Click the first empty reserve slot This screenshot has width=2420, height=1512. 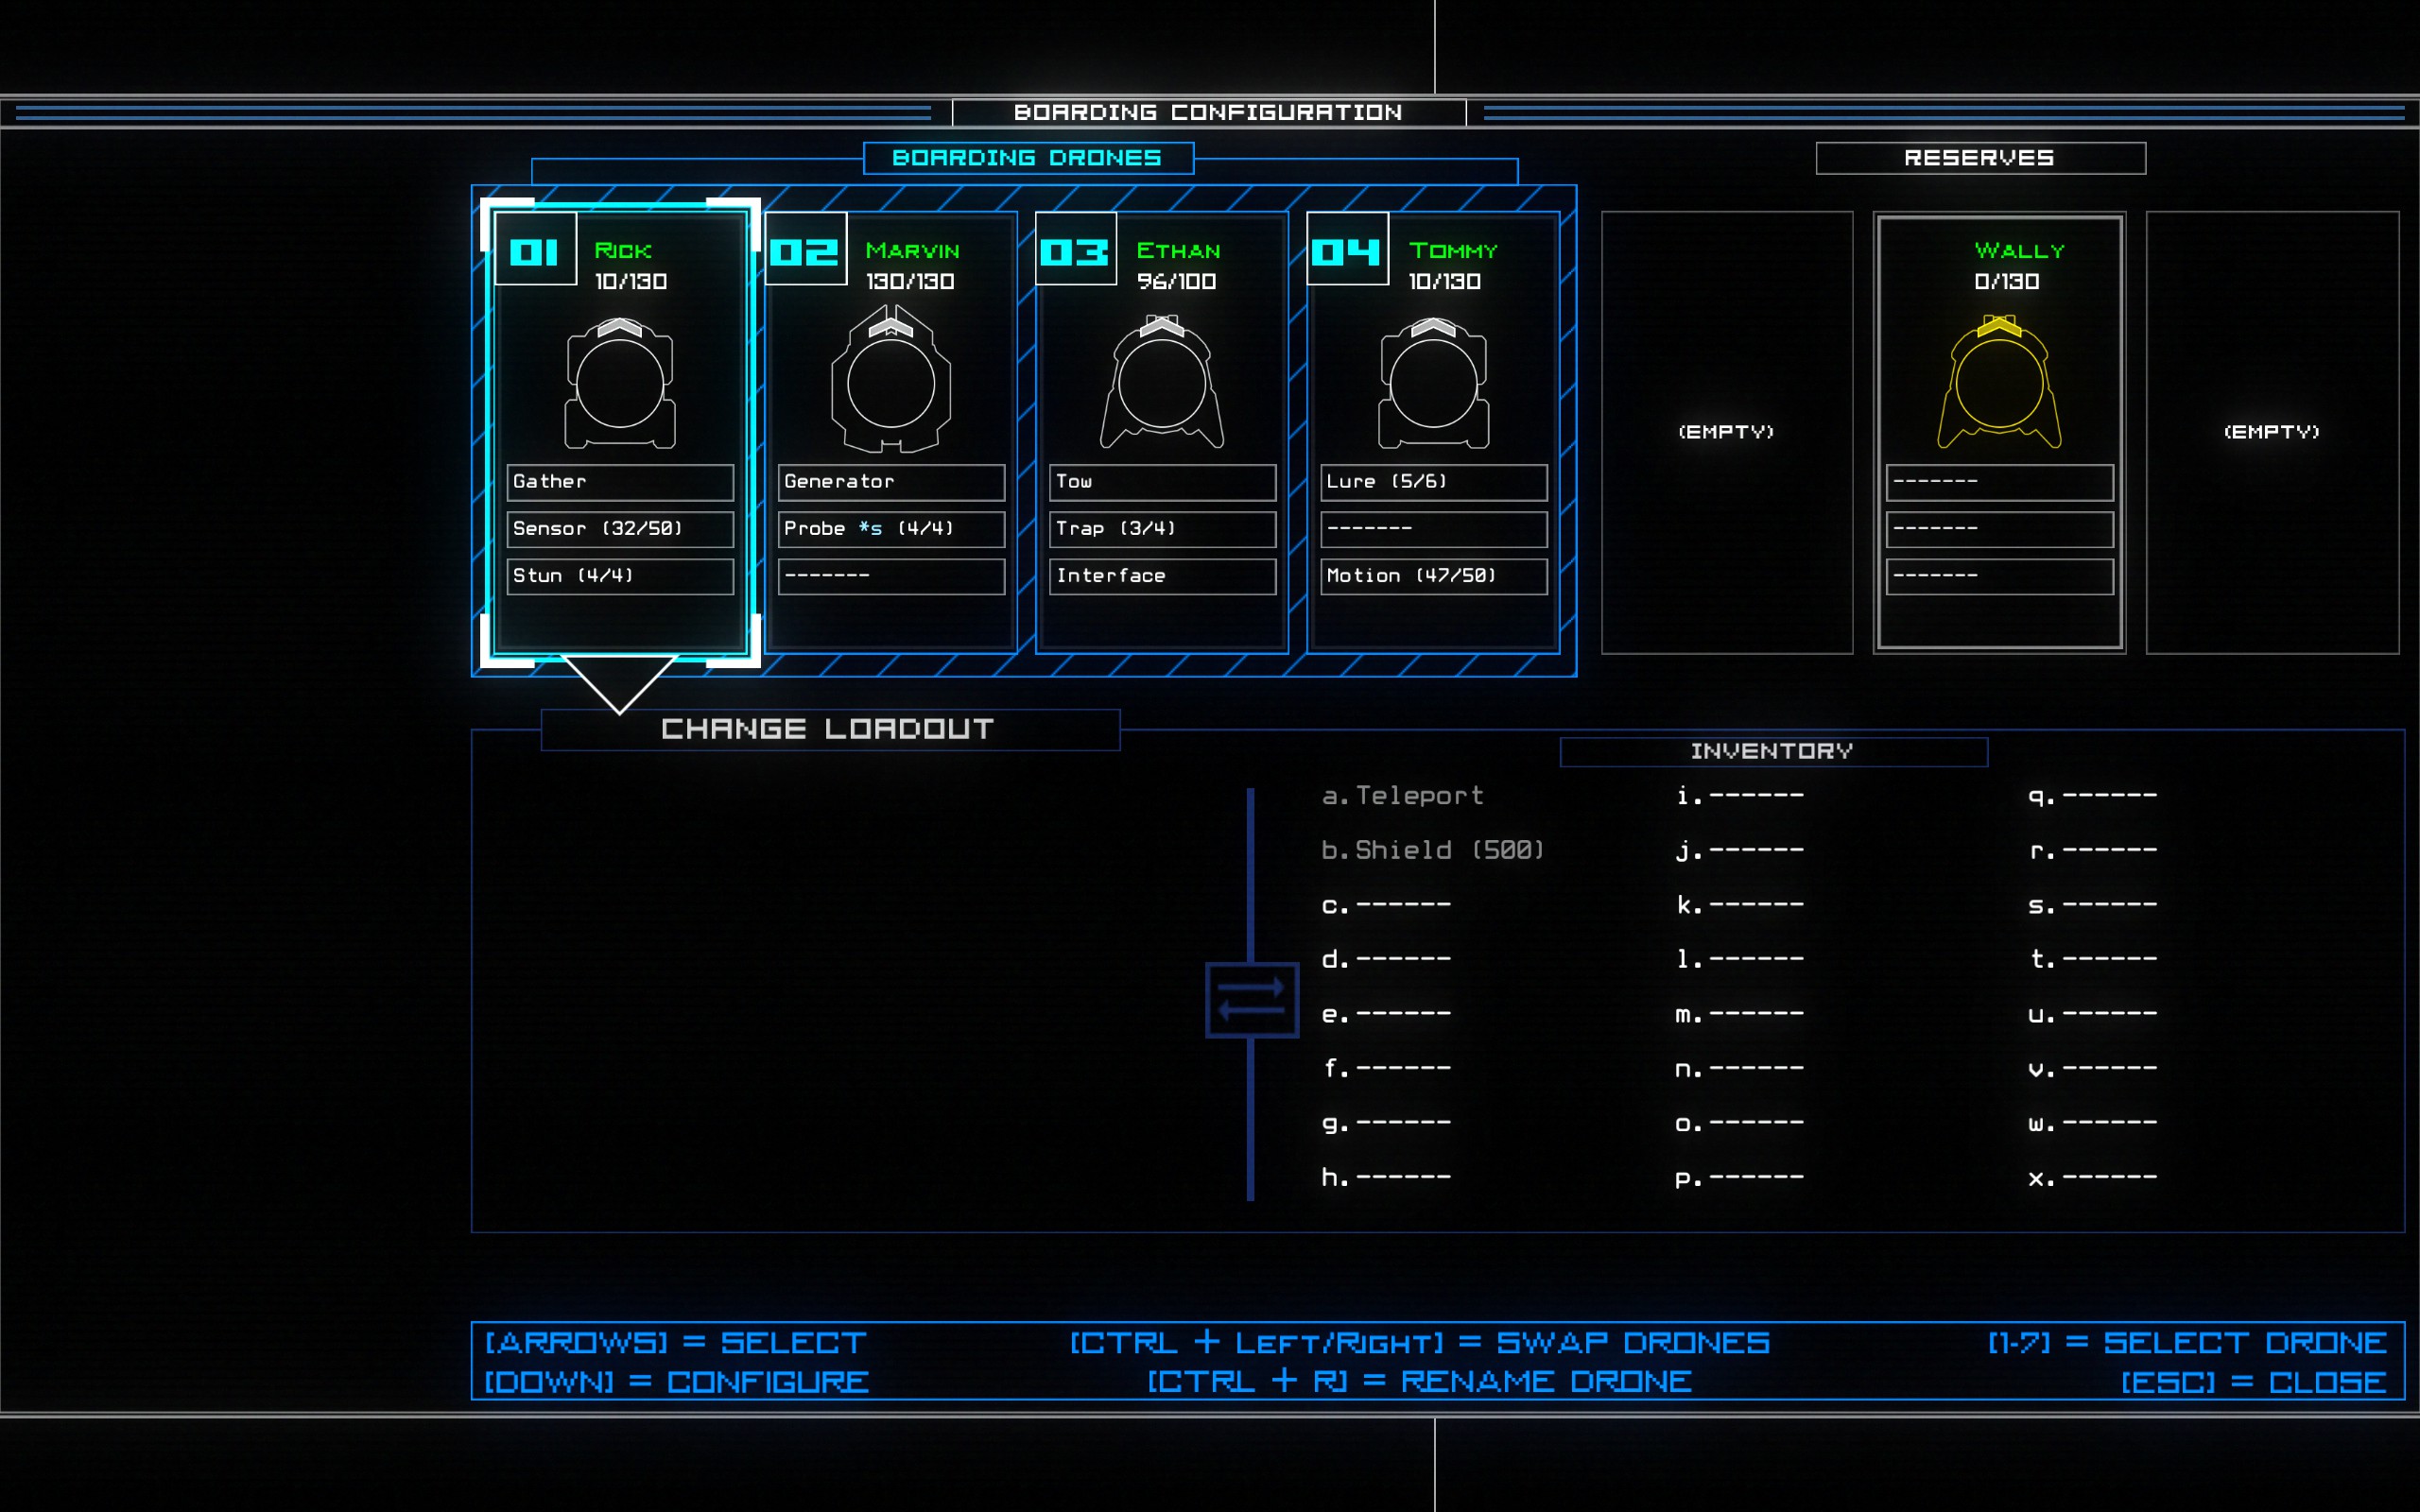1727,432
